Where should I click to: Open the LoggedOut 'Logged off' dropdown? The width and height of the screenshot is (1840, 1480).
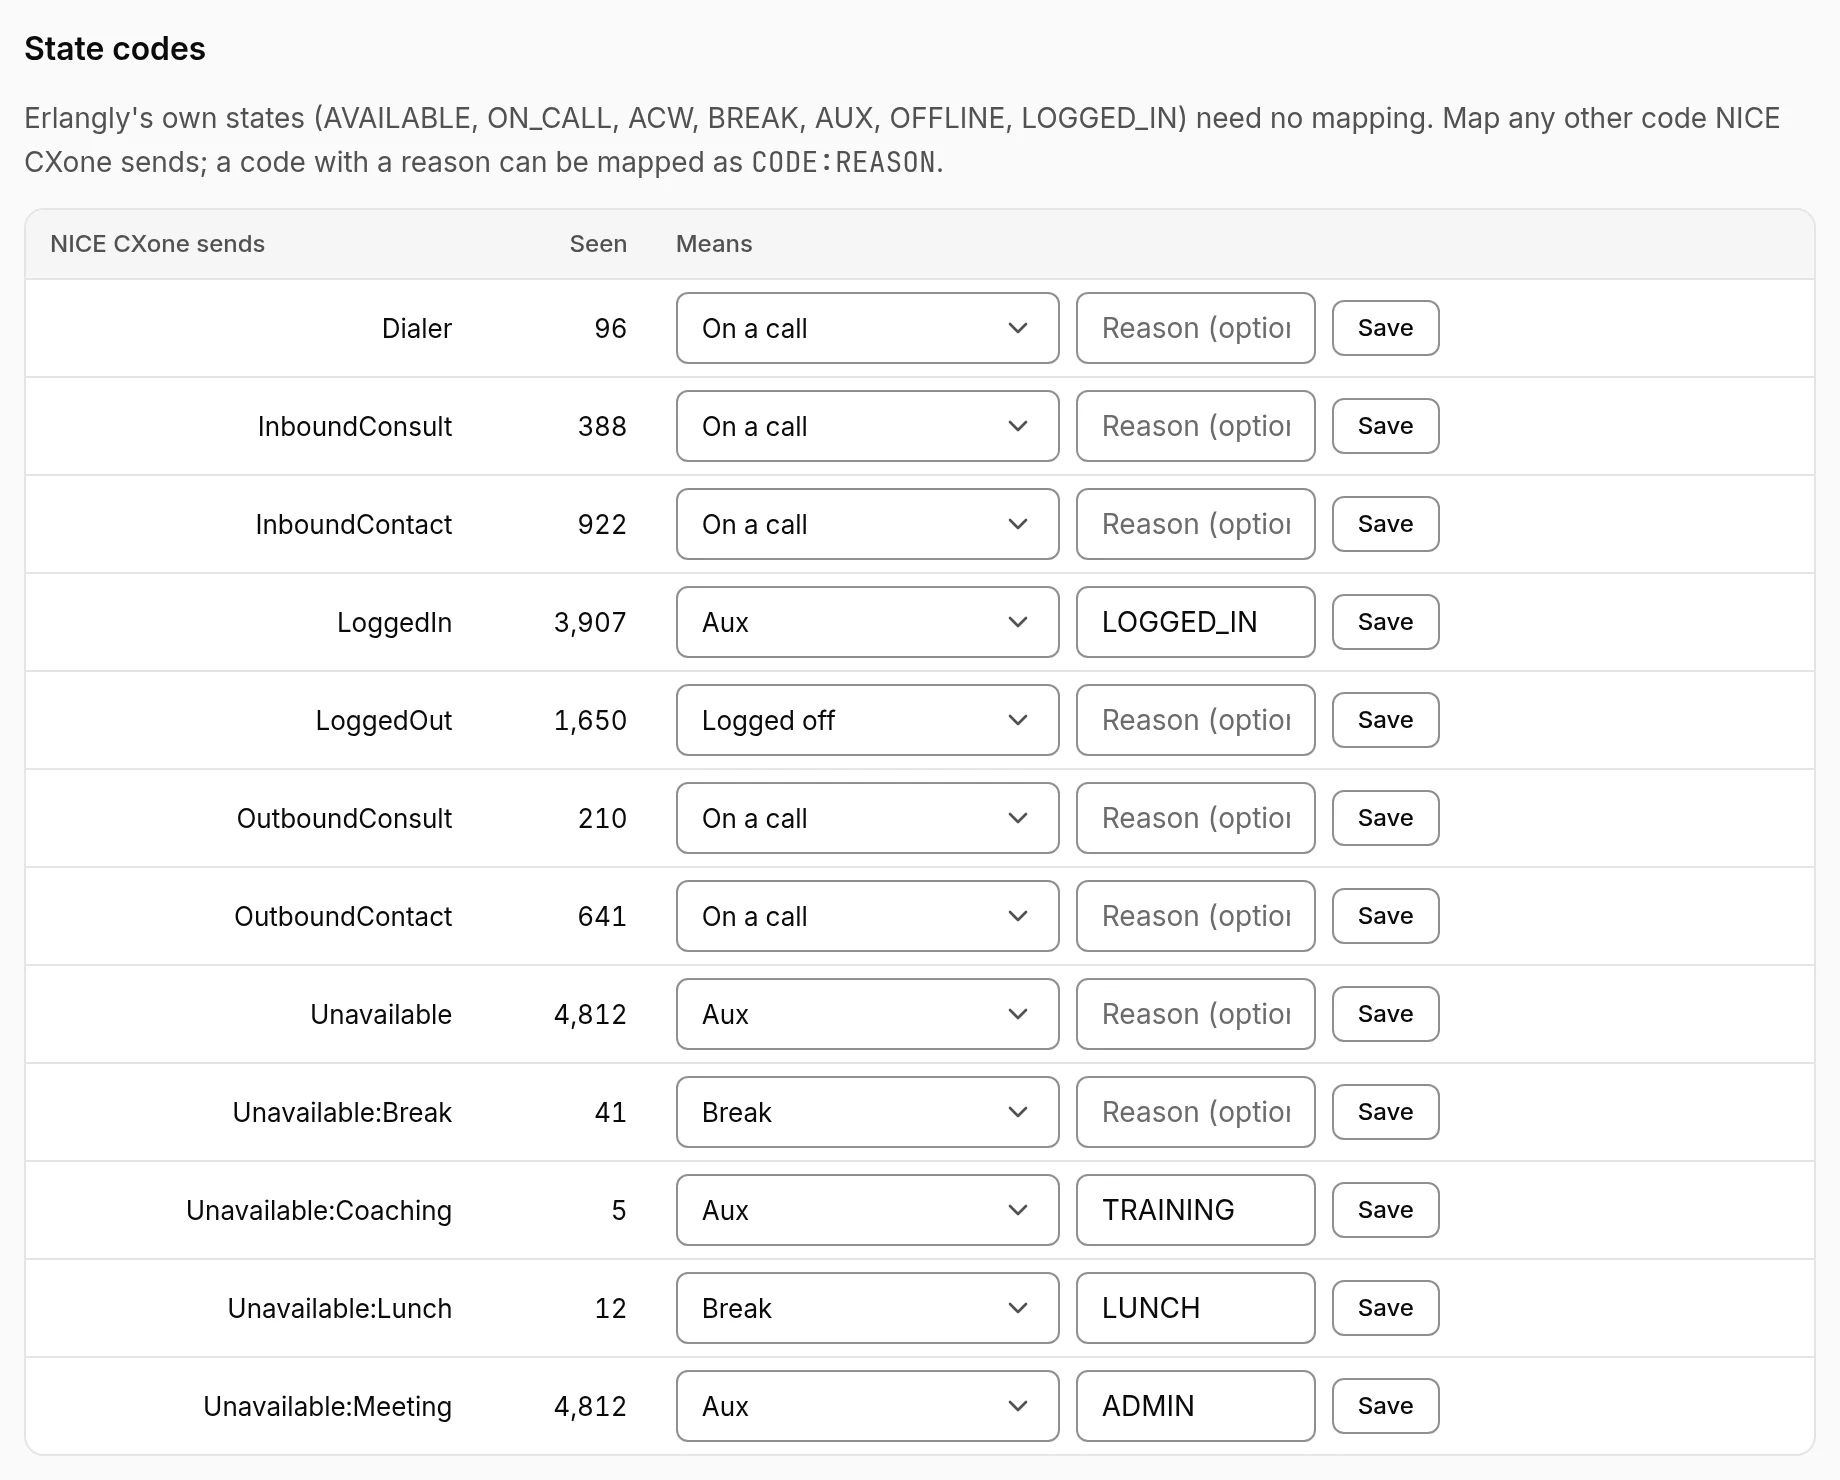[867, 720]
